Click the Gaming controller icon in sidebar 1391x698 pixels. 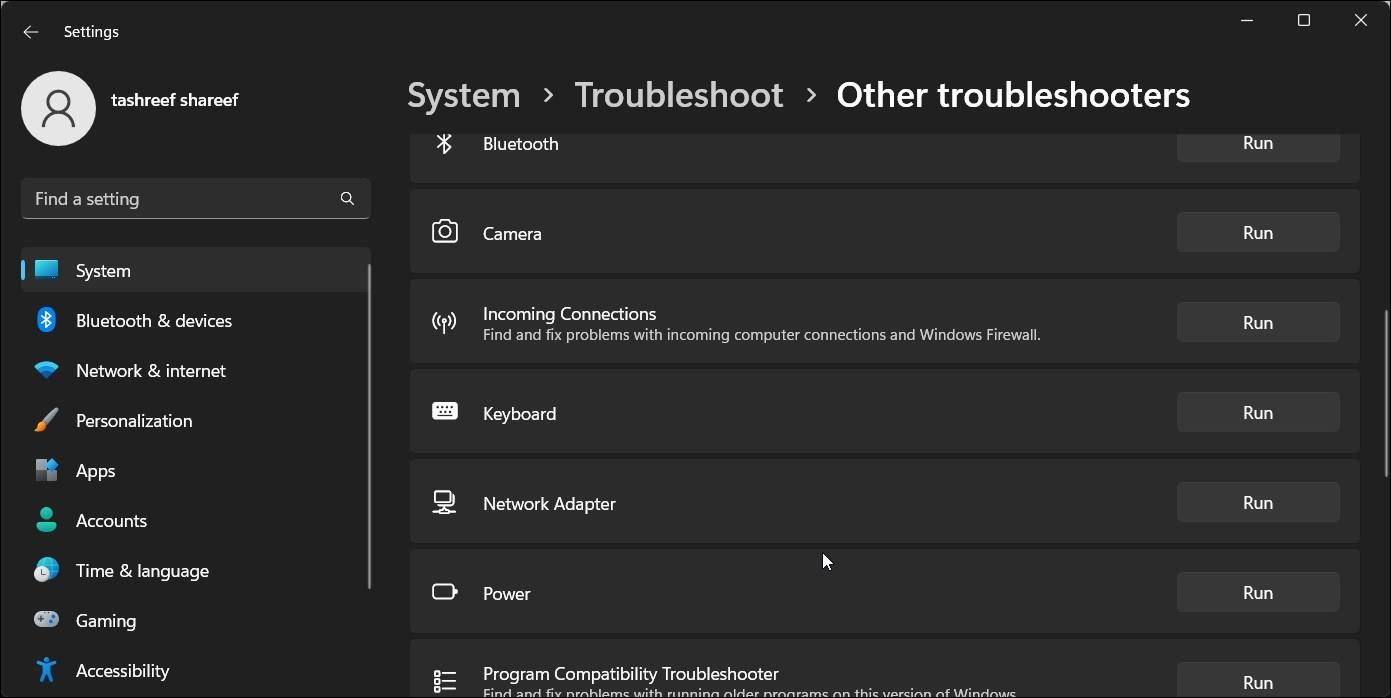pos(46,620)
